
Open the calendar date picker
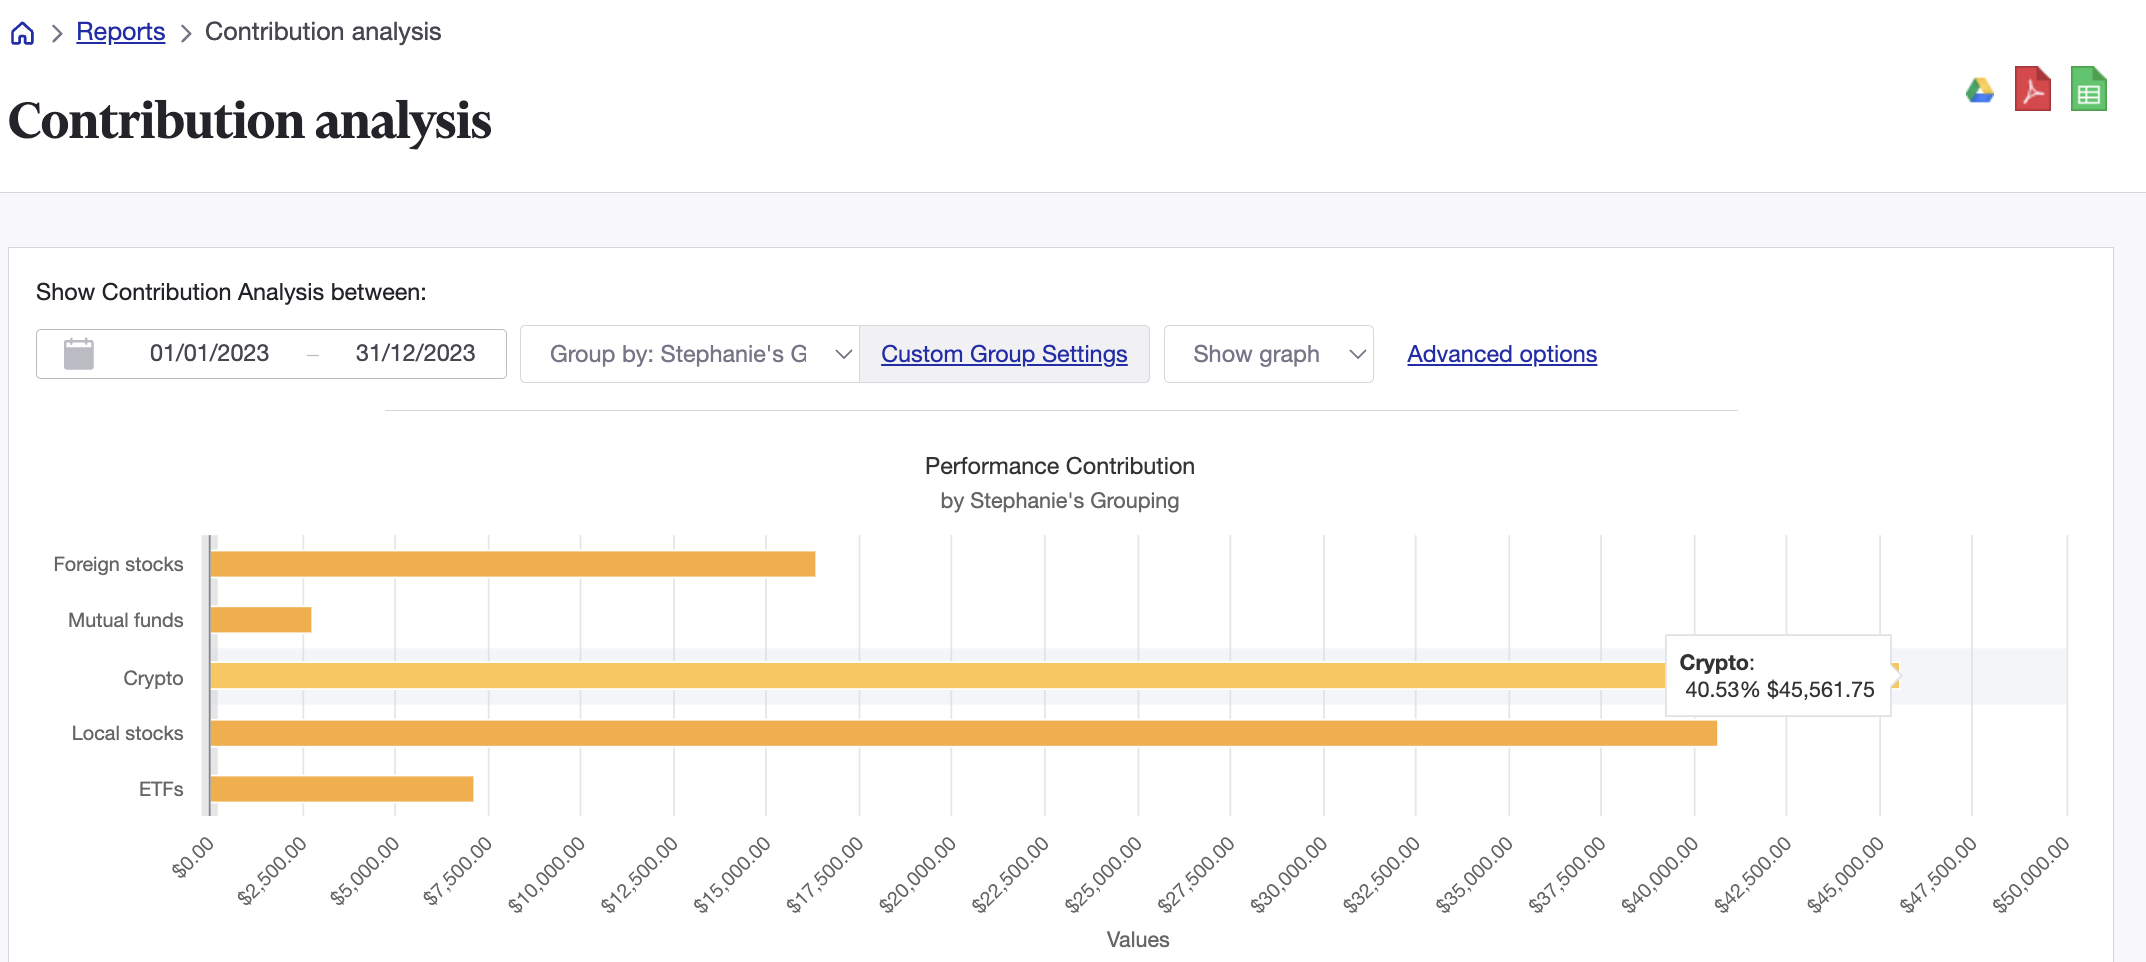pos(79,353)
